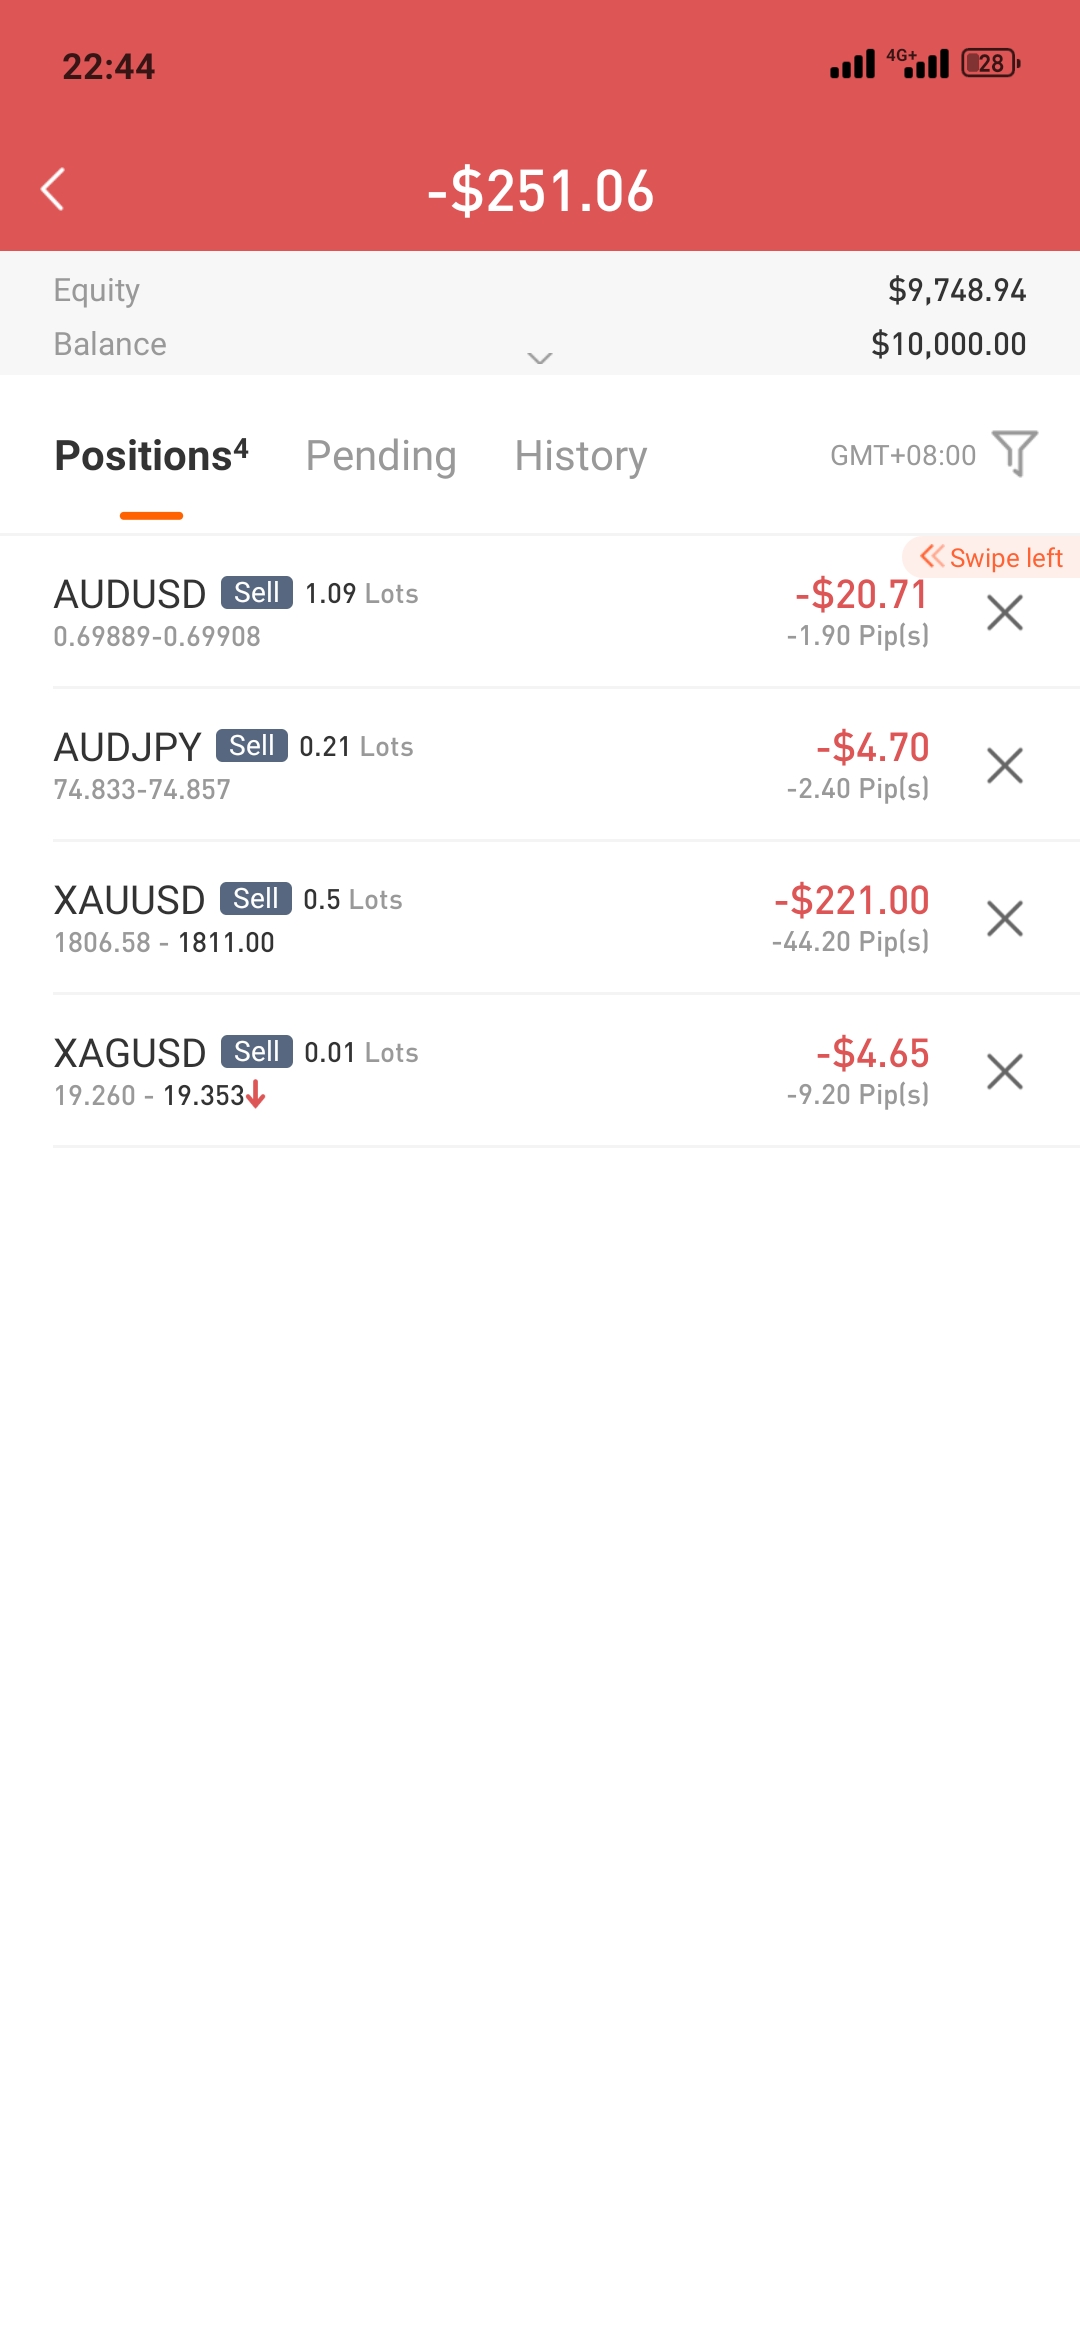Close the XAGUSD silver position
1080x2340 pixels.
click(1005, 1072)
